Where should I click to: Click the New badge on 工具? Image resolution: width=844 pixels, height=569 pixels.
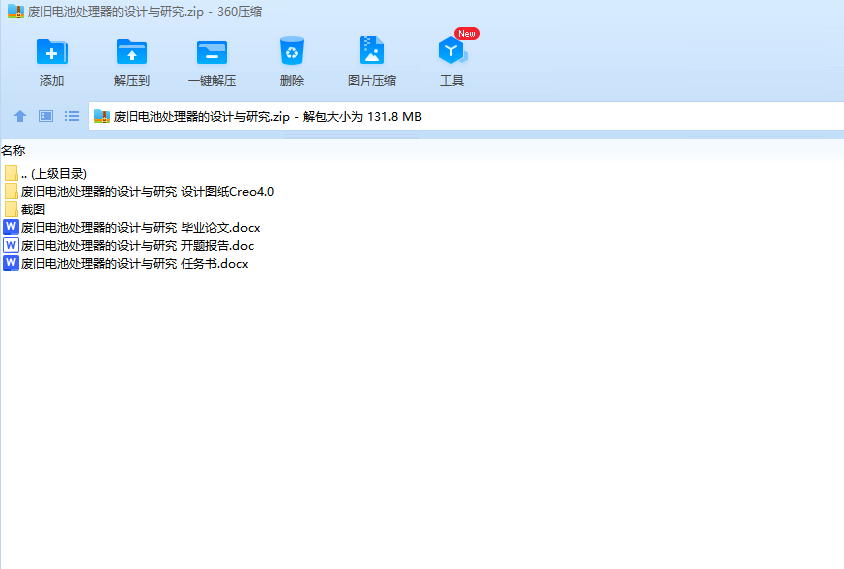pos(467,33)
